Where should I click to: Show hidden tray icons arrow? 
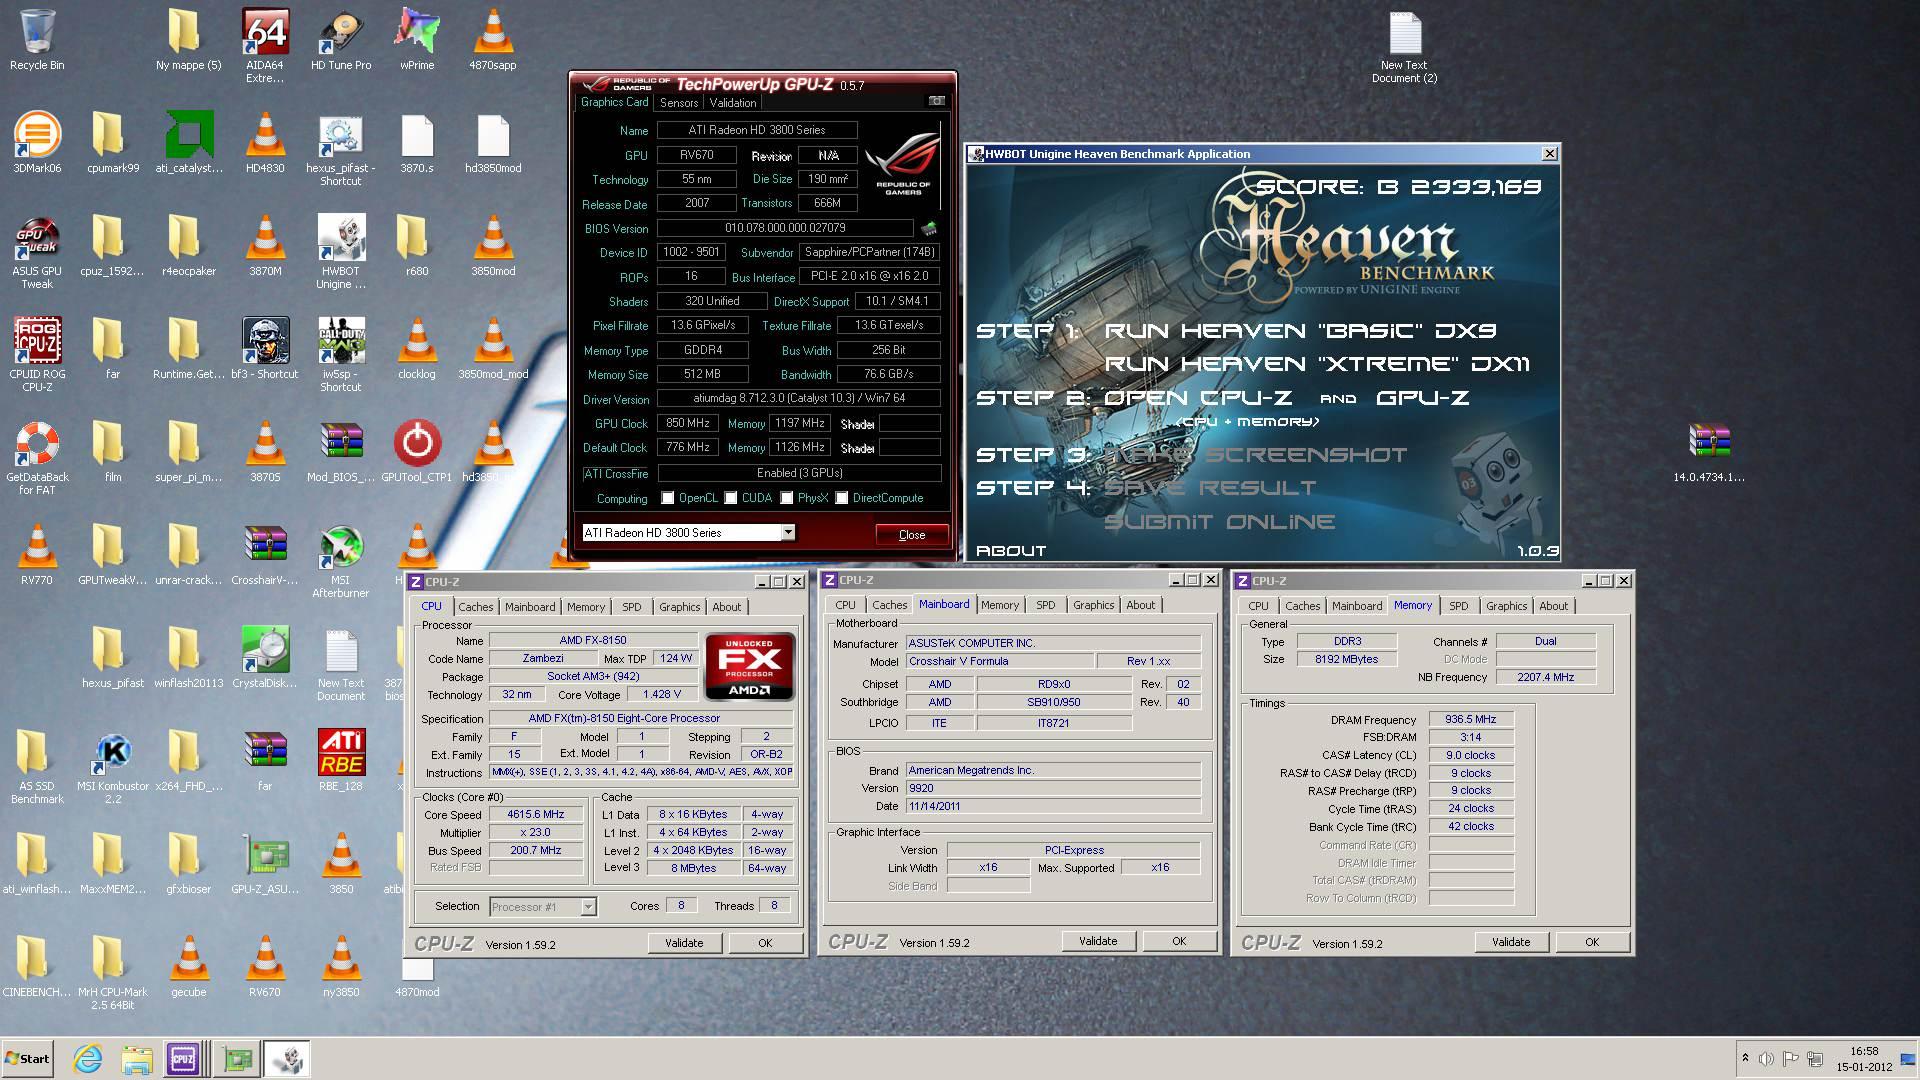pyautogui.click(x=1745, y=1058)
